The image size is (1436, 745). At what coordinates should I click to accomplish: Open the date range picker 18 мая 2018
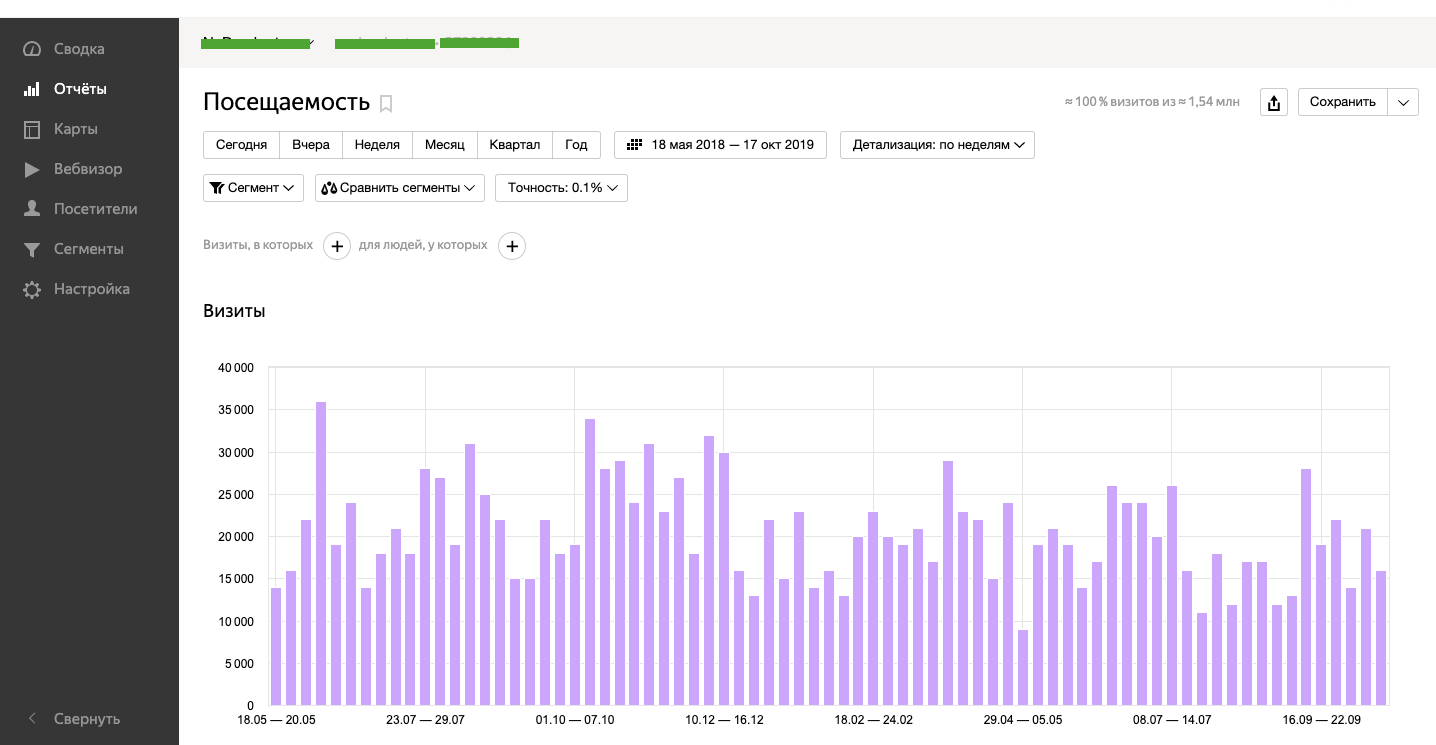click(720, 145)
